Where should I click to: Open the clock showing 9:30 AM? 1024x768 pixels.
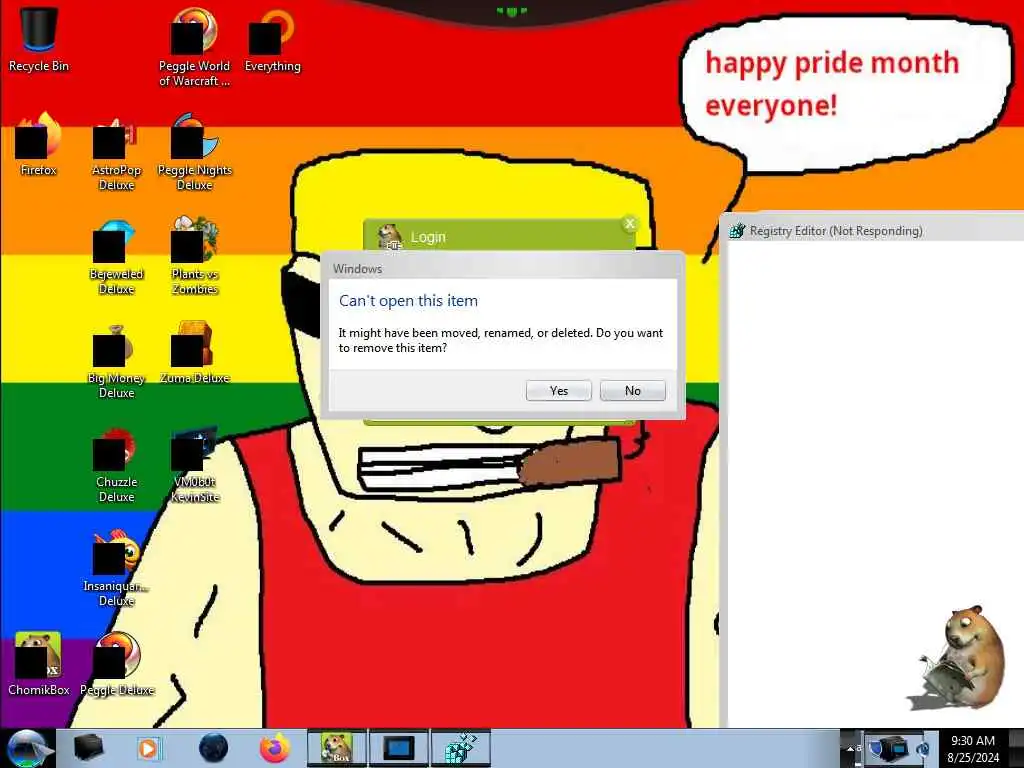tap(973, 748)
